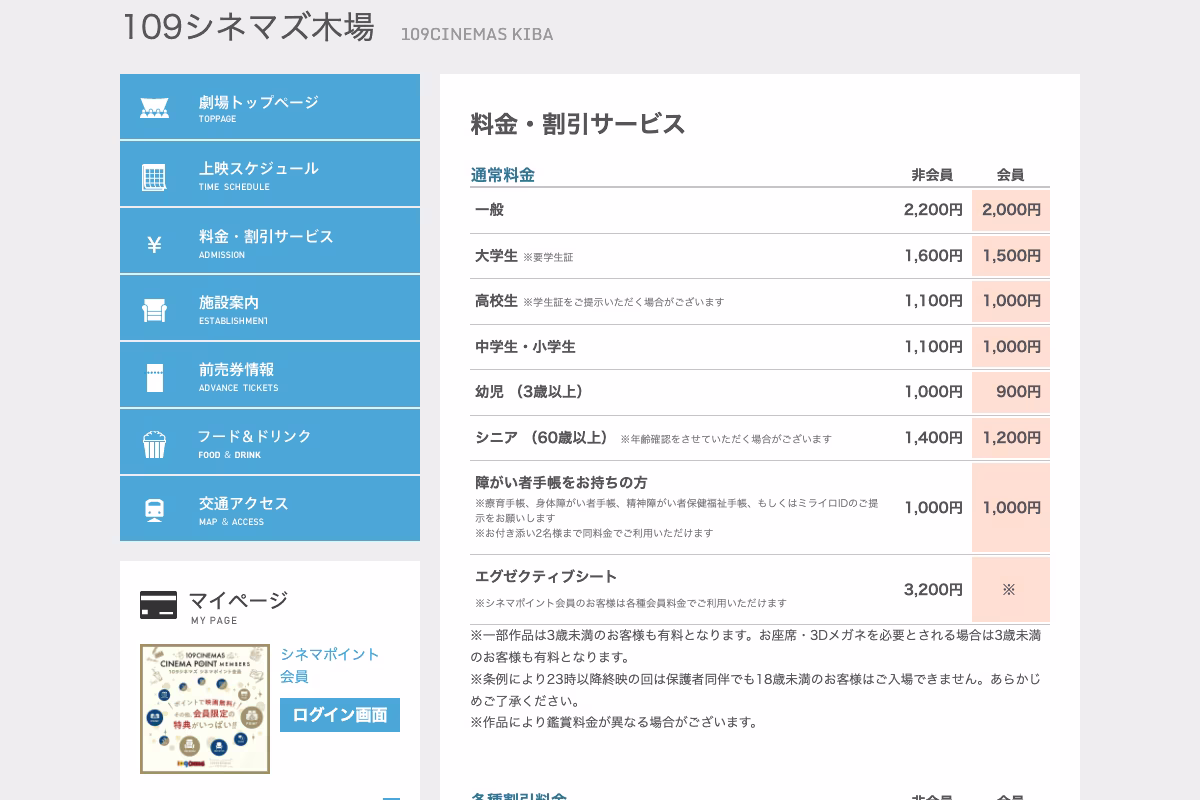
Task: Select the シニア(60歳以上) row label
Action: pos(542,438)
